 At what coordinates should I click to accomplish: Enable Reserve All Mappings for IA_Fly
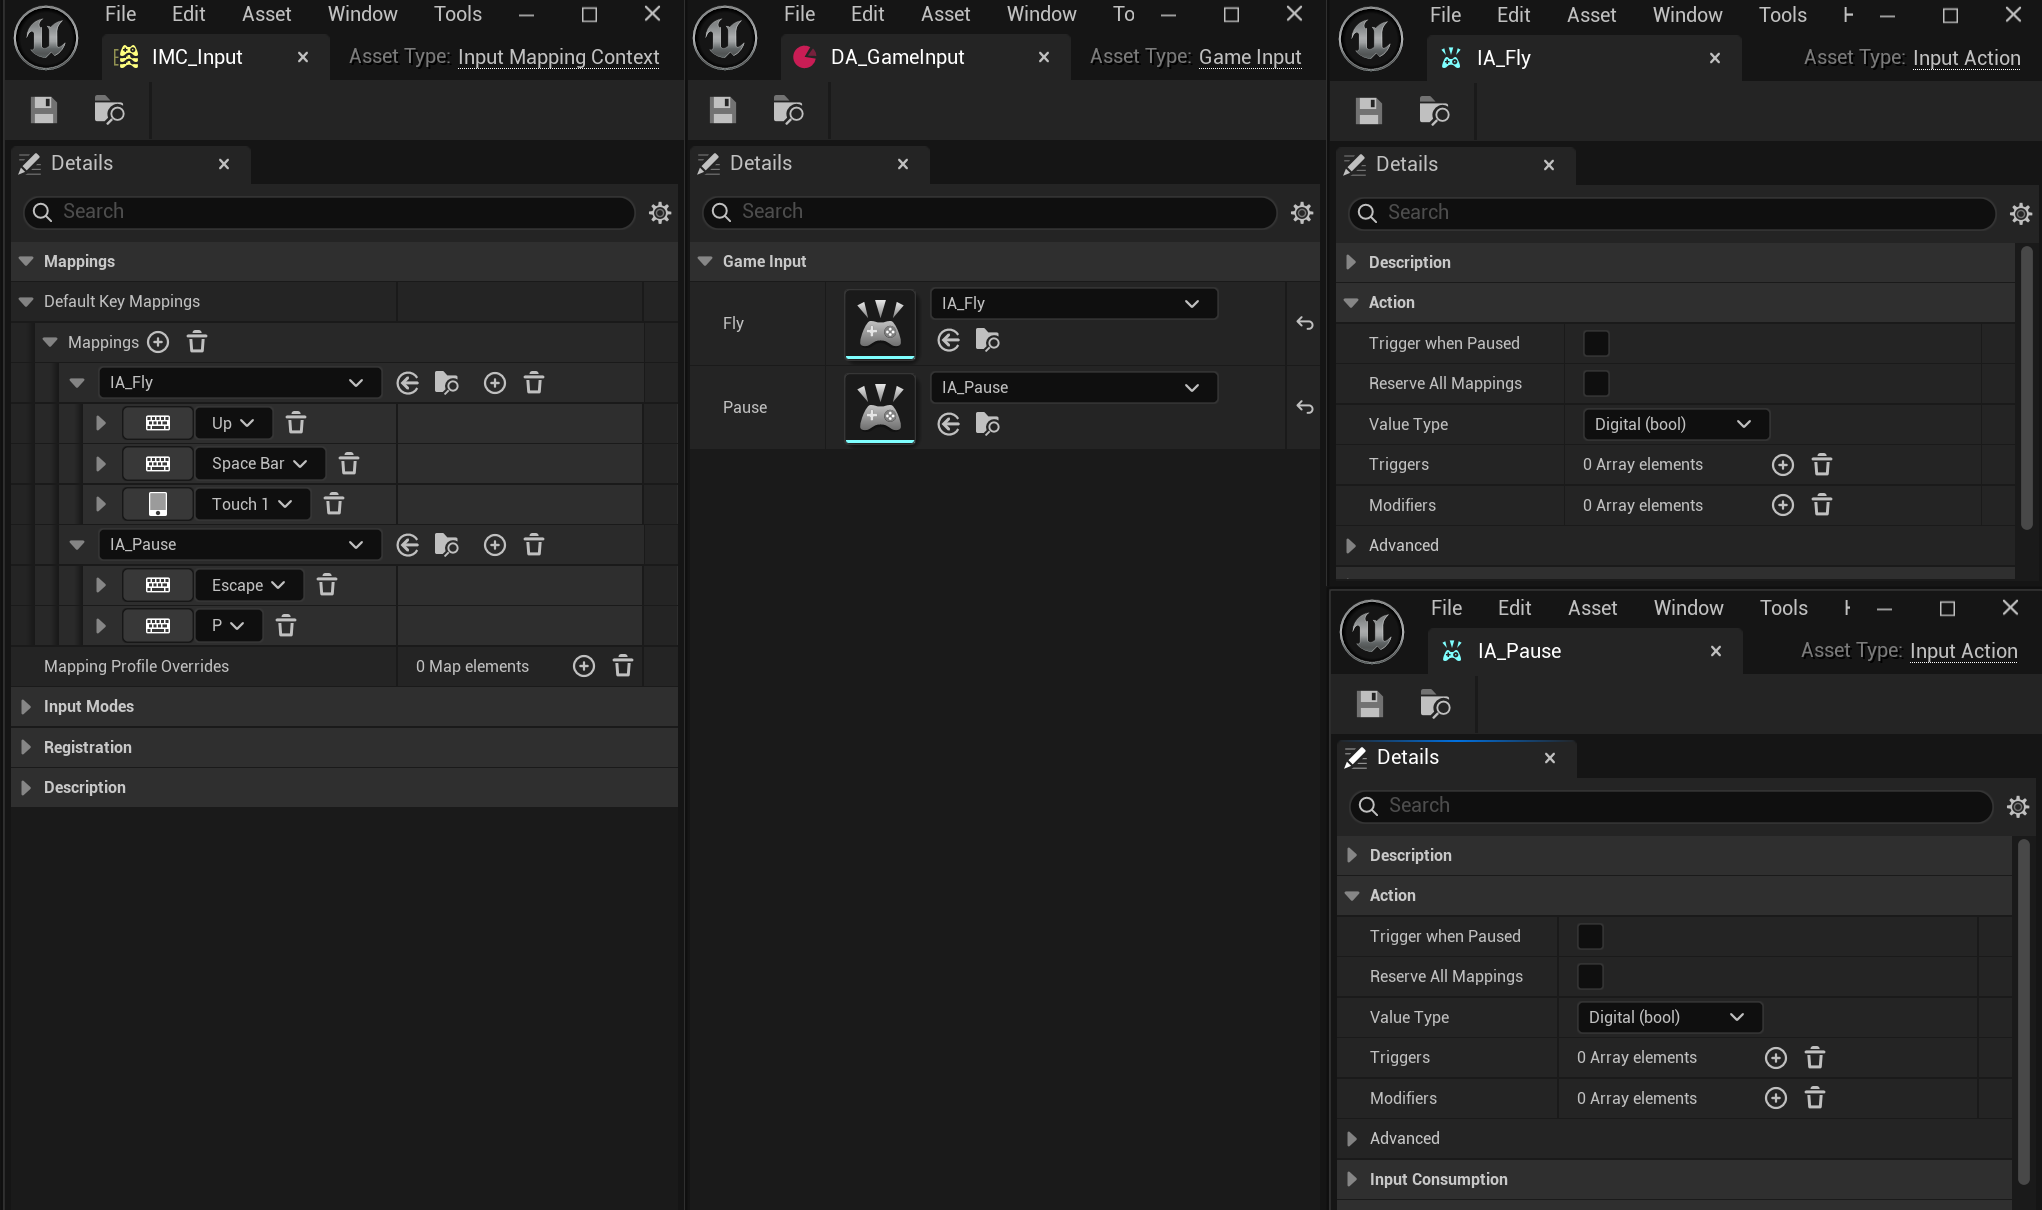[x=1596, y=383]
